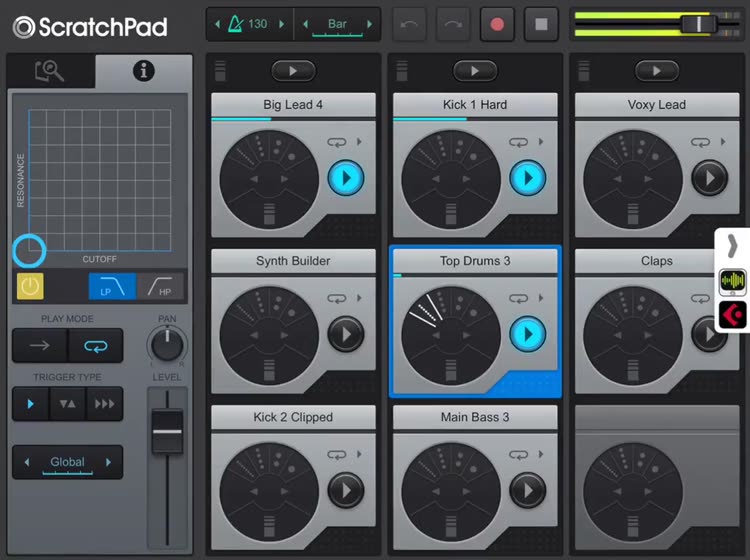The height and width of the screenshot is (560, 750).
Task: Select the Claps pad title
Action: point(657,261)
